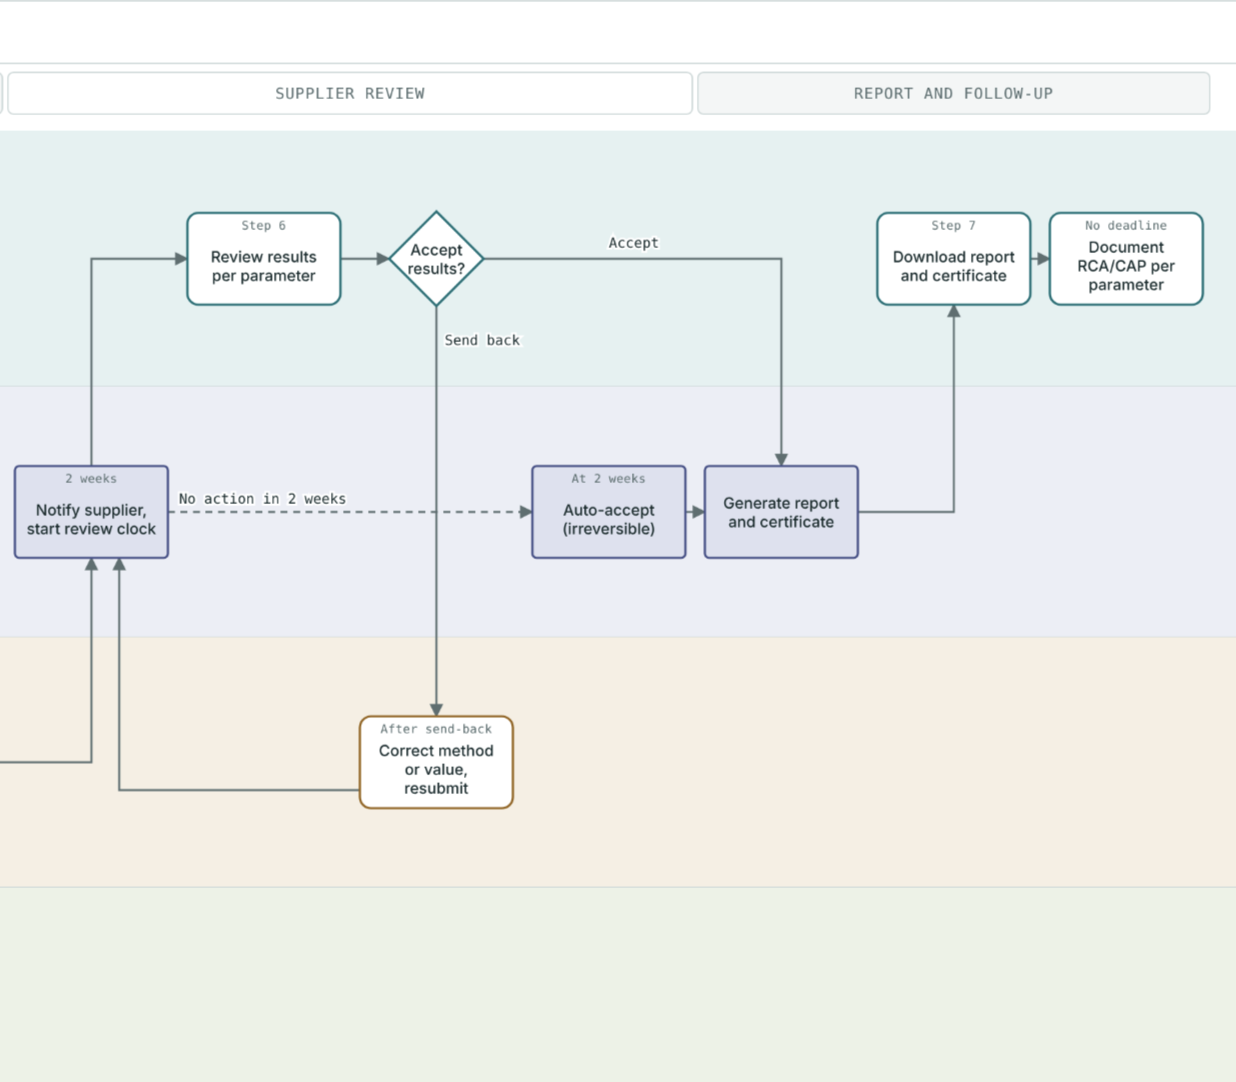Select the Download report and certificate node
The width and height of the screenshot is (1236, 1082).
tap(954, 259)
